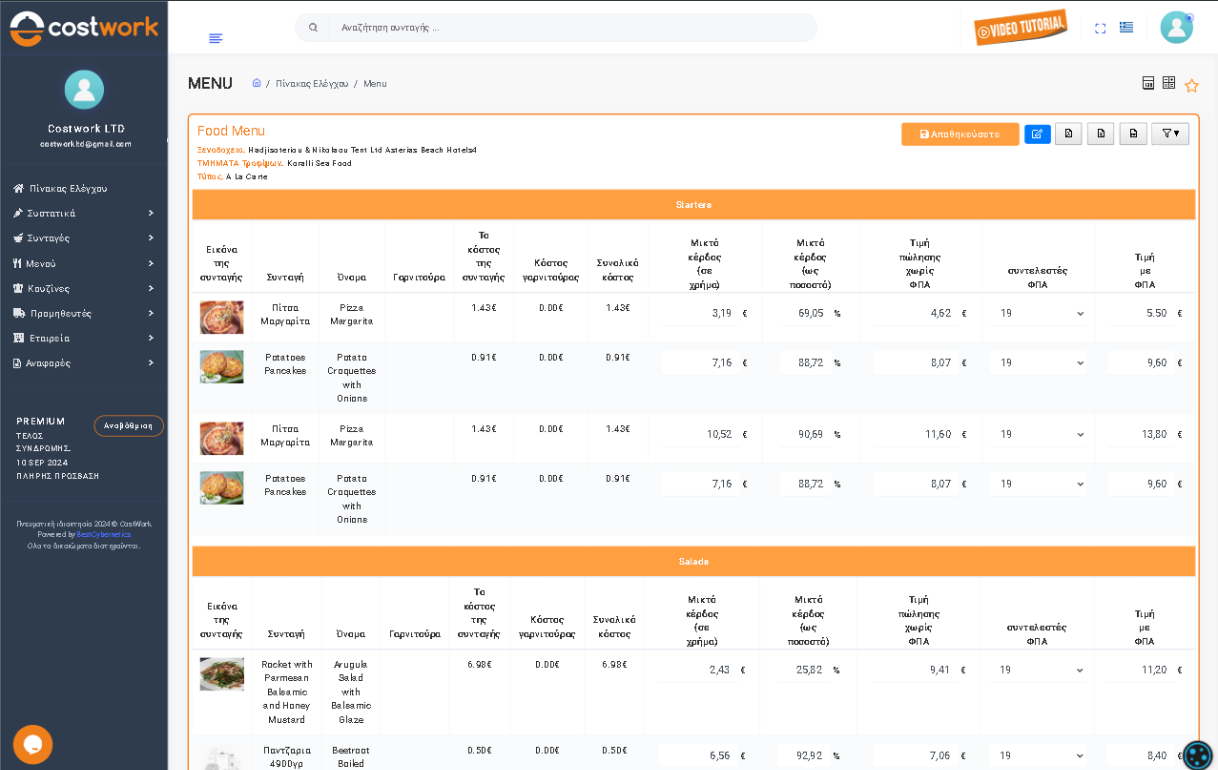This screenshot has height=770, width=1218.
Task: Toggle the hamburger sidebar menu icon
Action: tap(215, 38)
